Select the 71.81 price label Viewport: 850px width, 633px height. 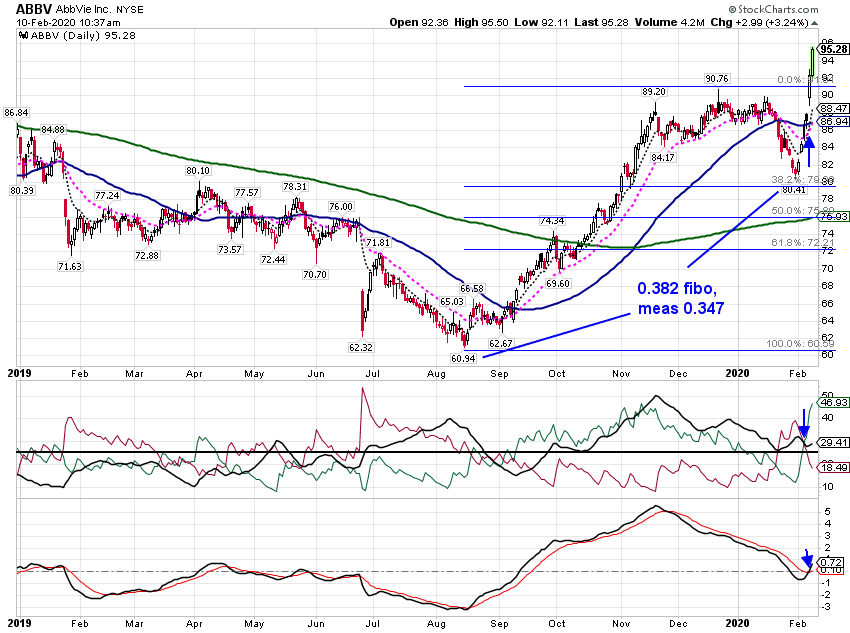pyautogui.click(x=378, y=243)
